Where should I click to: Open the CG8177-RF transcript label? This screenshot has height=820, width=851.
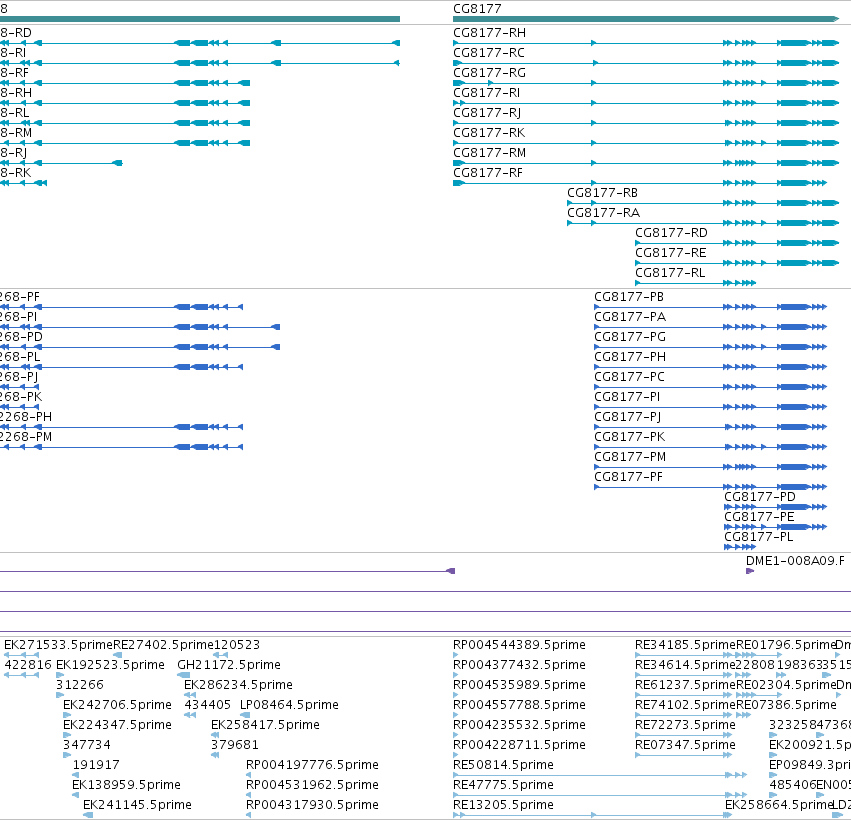[x=488, y=174]
